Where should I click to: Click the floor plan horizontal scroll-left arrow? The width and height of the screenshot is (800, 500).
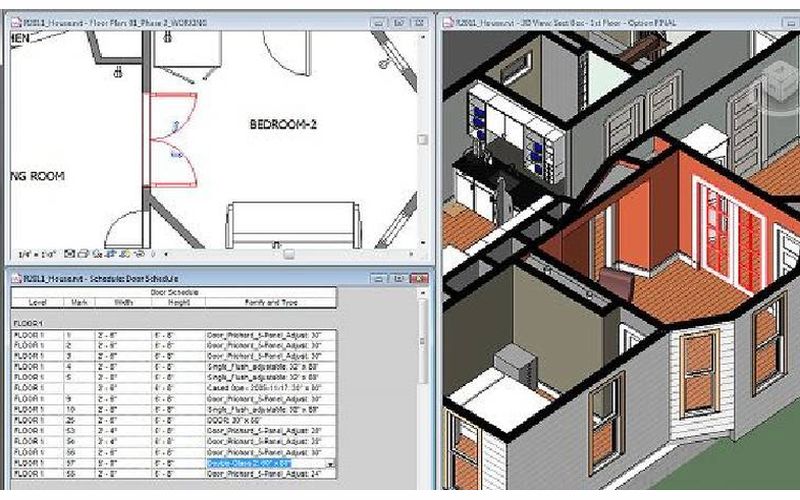point(166,254)
